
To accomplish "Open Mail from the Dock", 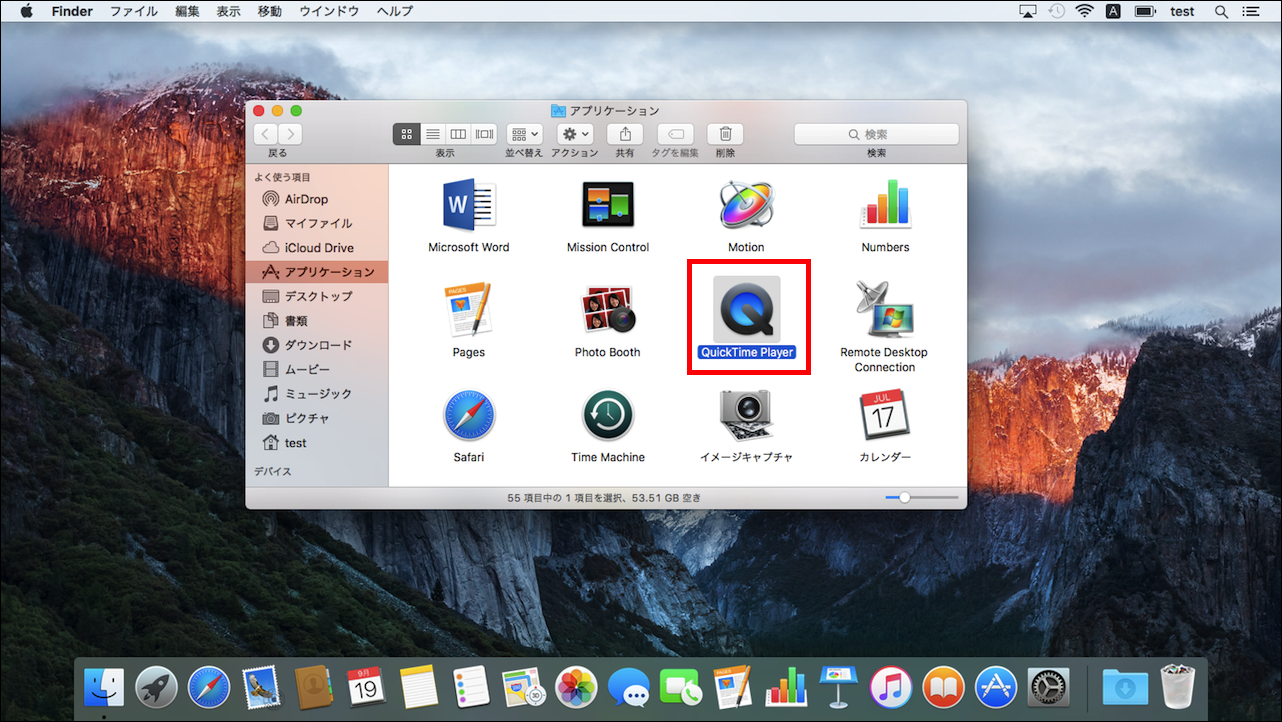I will [x=262, y=687].
